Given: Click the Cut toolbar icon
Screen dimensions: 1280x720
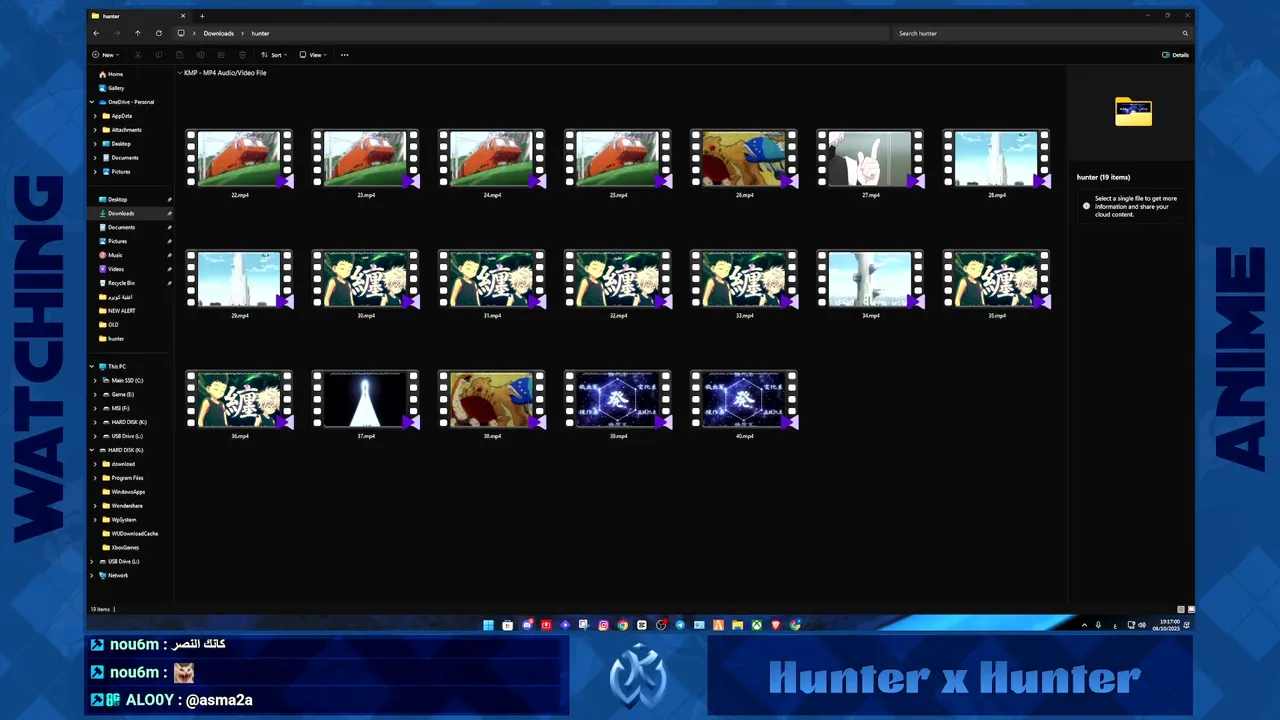Looking at the screenshot, I should 137,55.
